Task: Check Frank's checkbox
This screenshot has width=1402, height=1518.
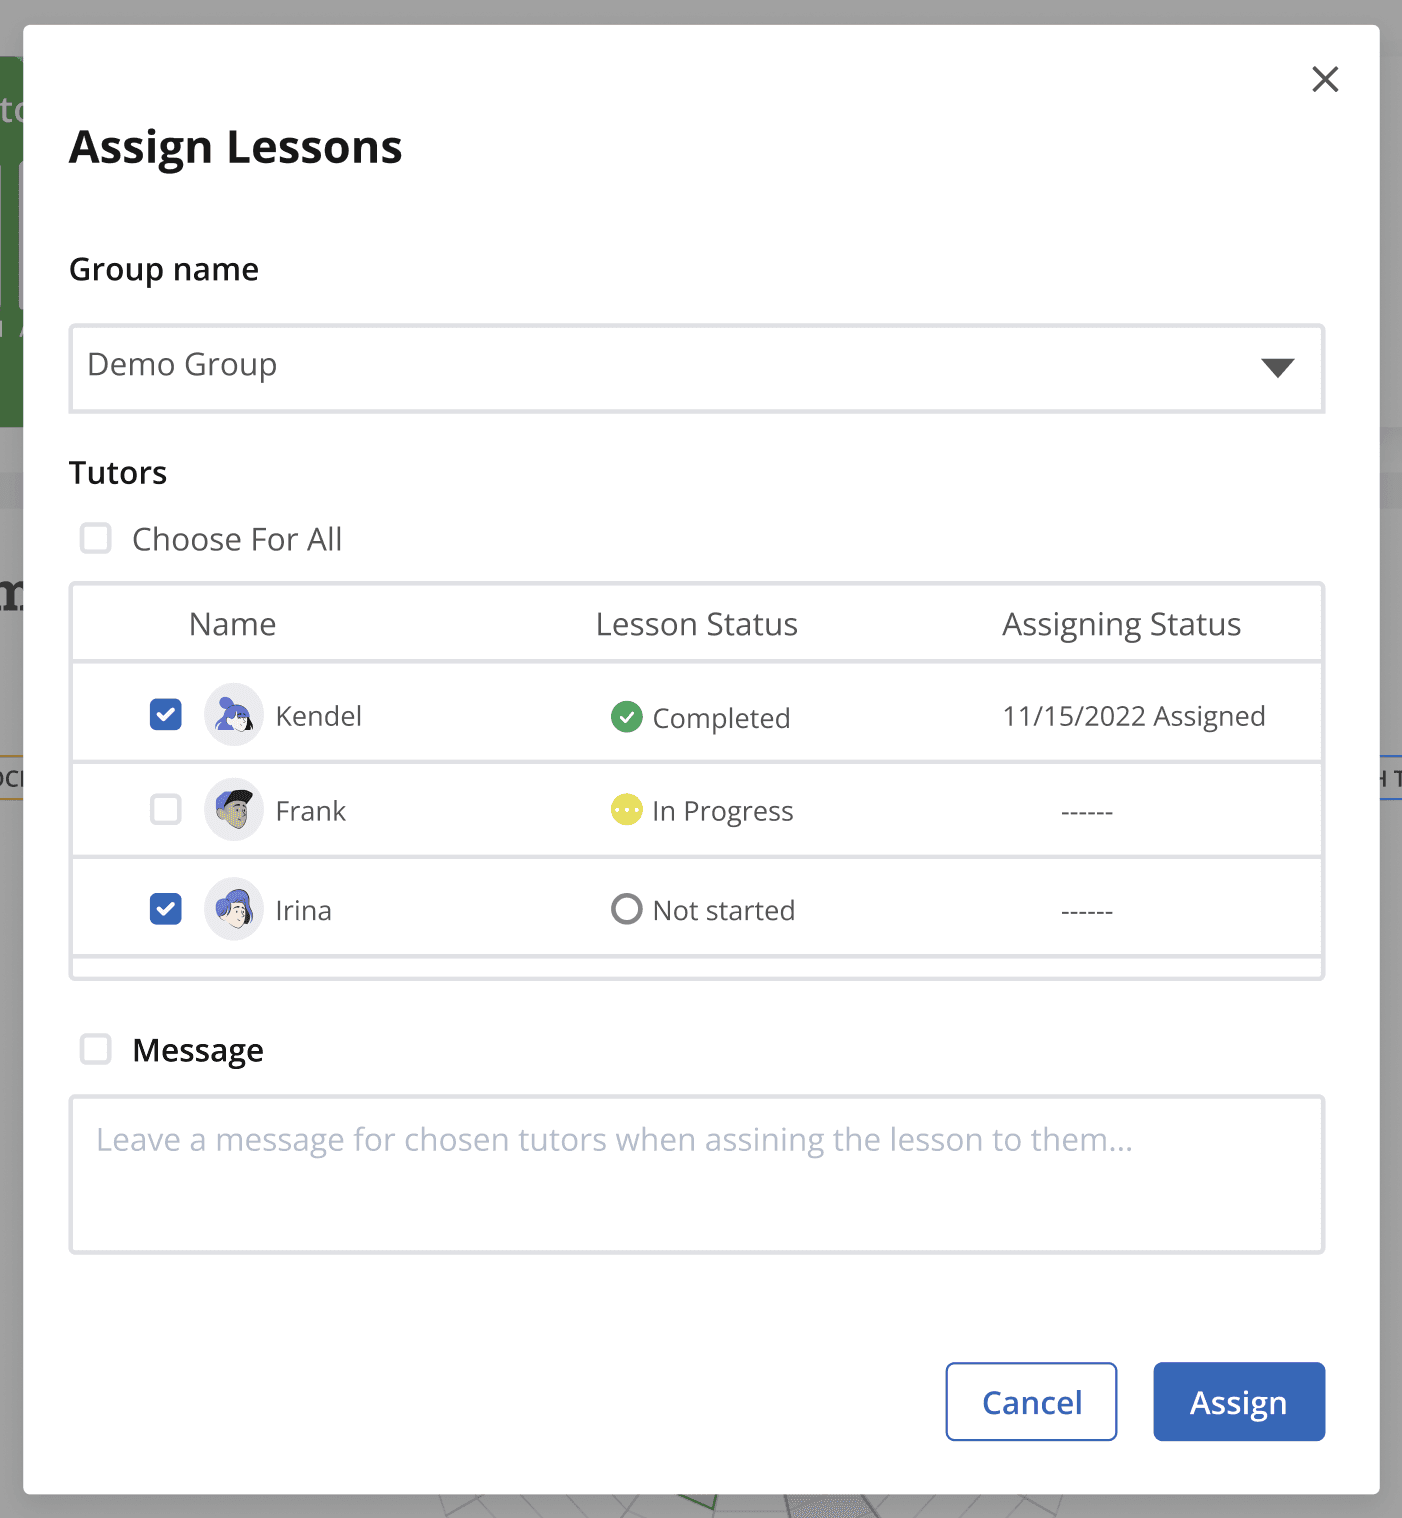Action: (166, 809)
